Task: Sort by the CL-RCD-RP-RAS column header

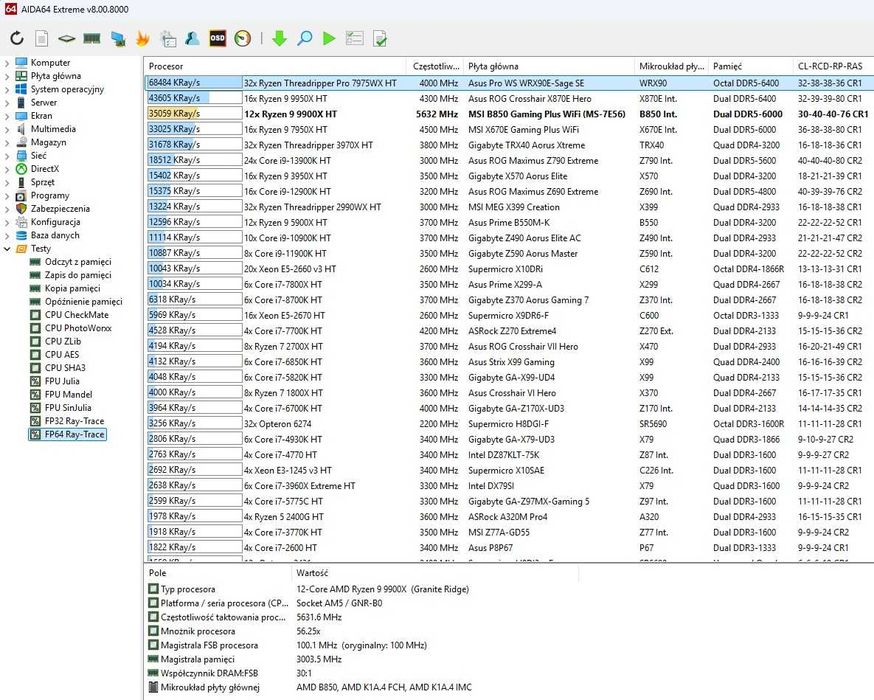Action: coord(833,66)
